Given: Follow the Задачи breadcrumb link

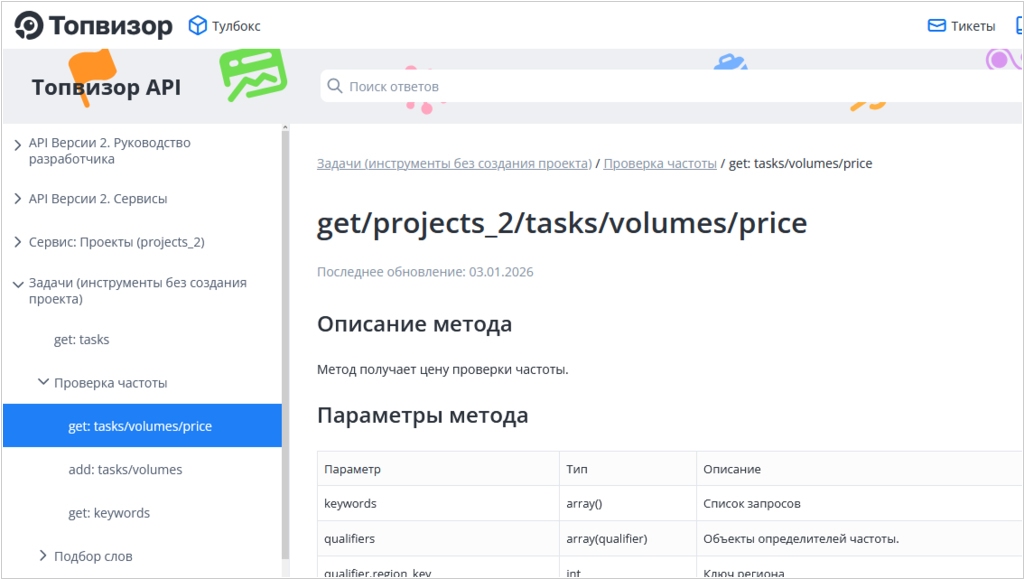Looking at the screenshot, I should pos(454,163).
